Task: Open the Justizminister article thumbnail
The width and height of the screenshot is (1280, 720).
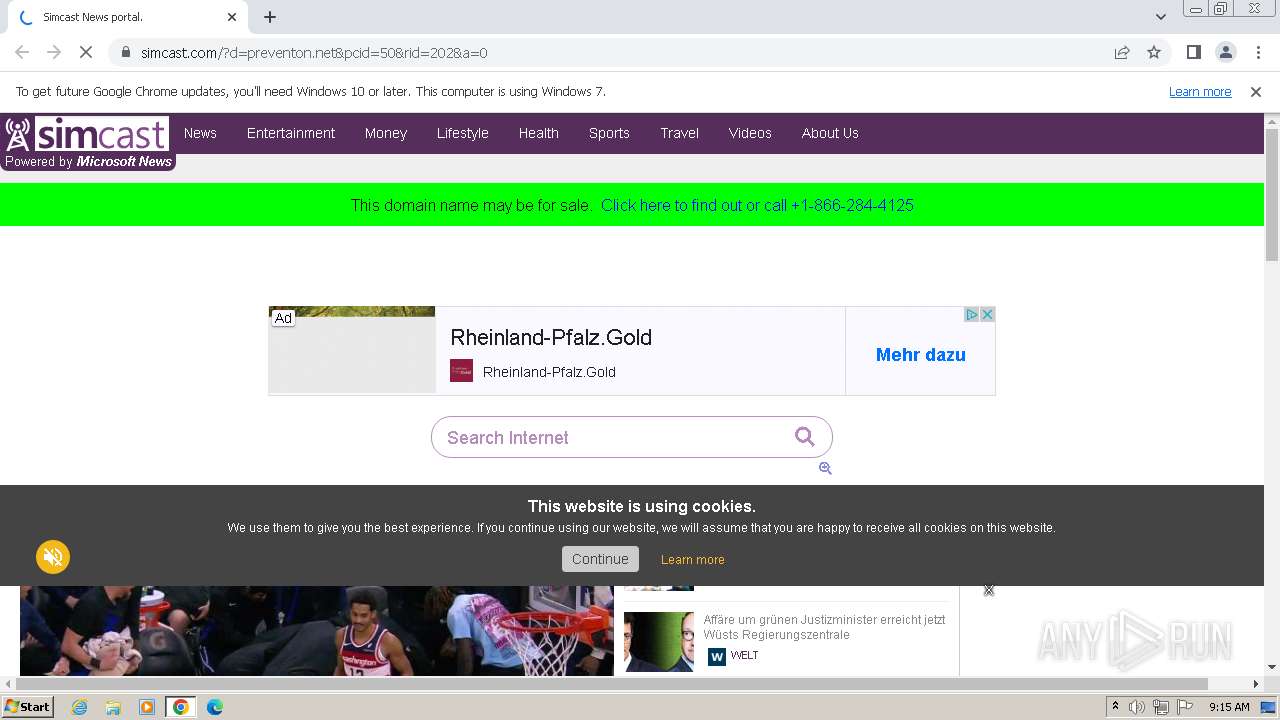Action: tap(659, 641)
